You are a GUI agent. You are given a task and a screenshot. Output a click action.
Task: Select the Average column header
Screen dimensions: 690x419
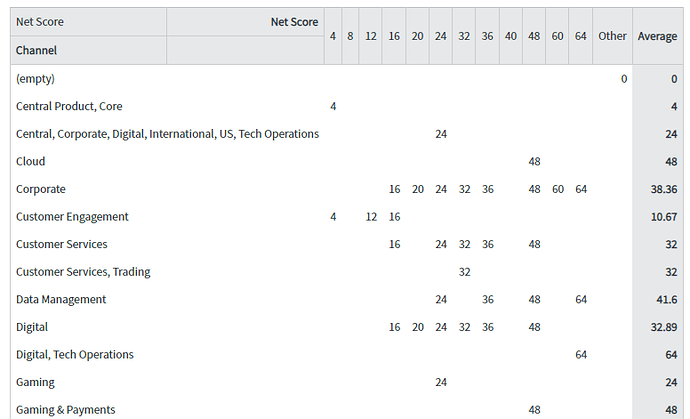pos(657,36)
